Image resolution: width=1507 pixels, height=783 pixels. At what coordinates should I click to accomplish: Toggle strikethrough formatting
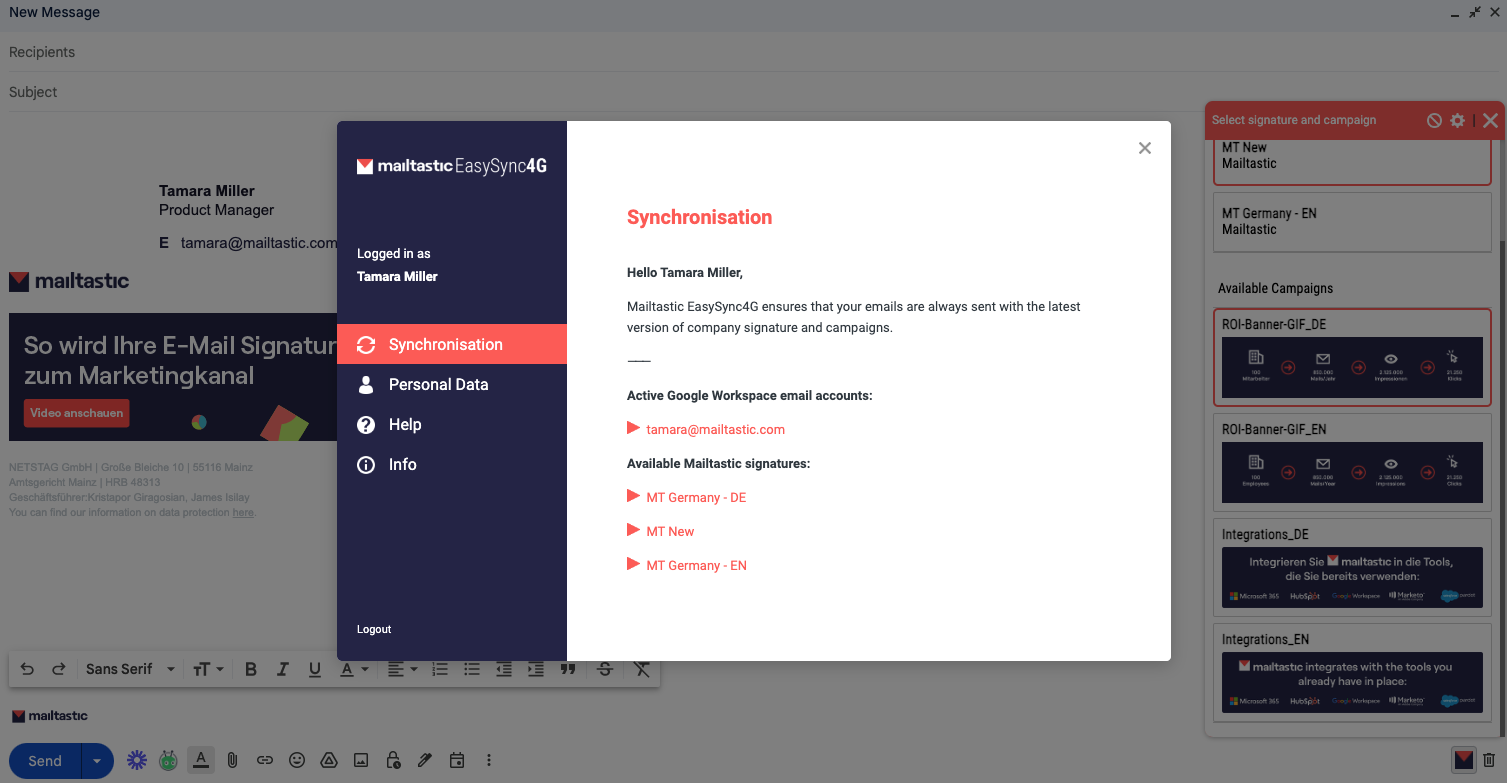pos(604,669)
